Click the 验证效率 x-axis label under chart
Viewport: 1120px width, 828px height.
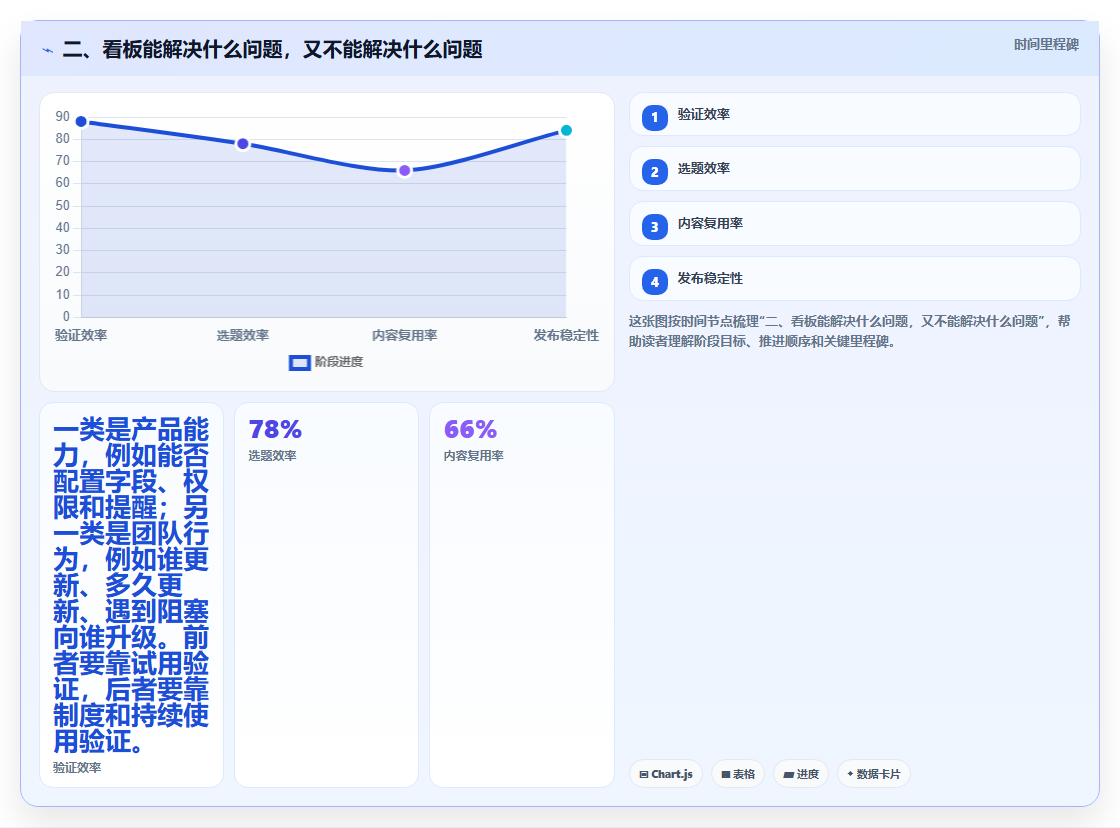click(81, 336)
